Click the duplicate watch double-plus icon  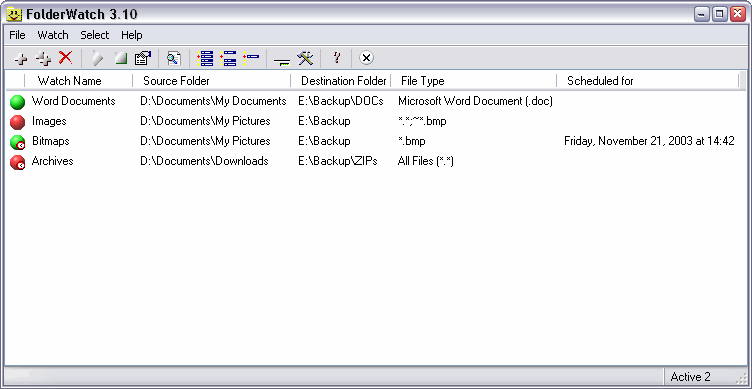tap(43, 59)
